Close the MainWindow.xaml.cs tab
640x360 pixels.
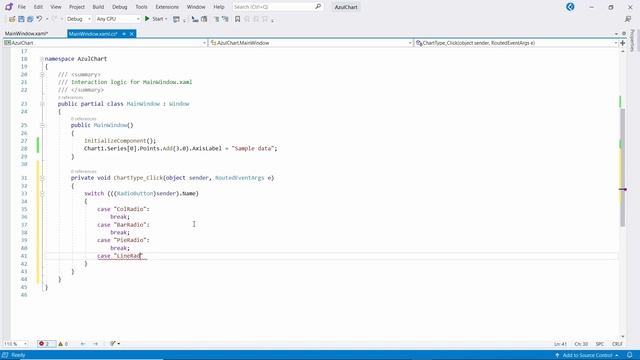(x=131, y=34)
